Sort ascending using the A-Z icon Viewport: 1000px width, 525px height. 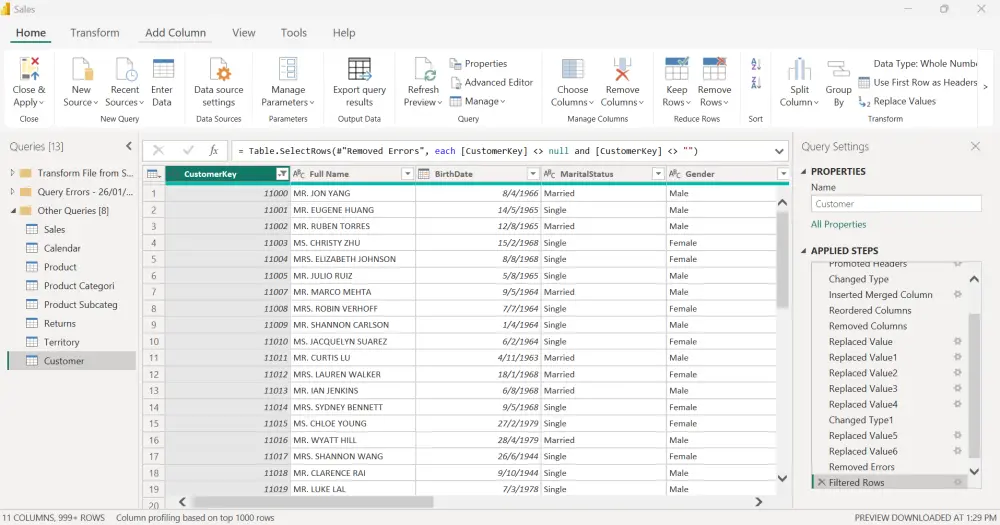point(756,64)
